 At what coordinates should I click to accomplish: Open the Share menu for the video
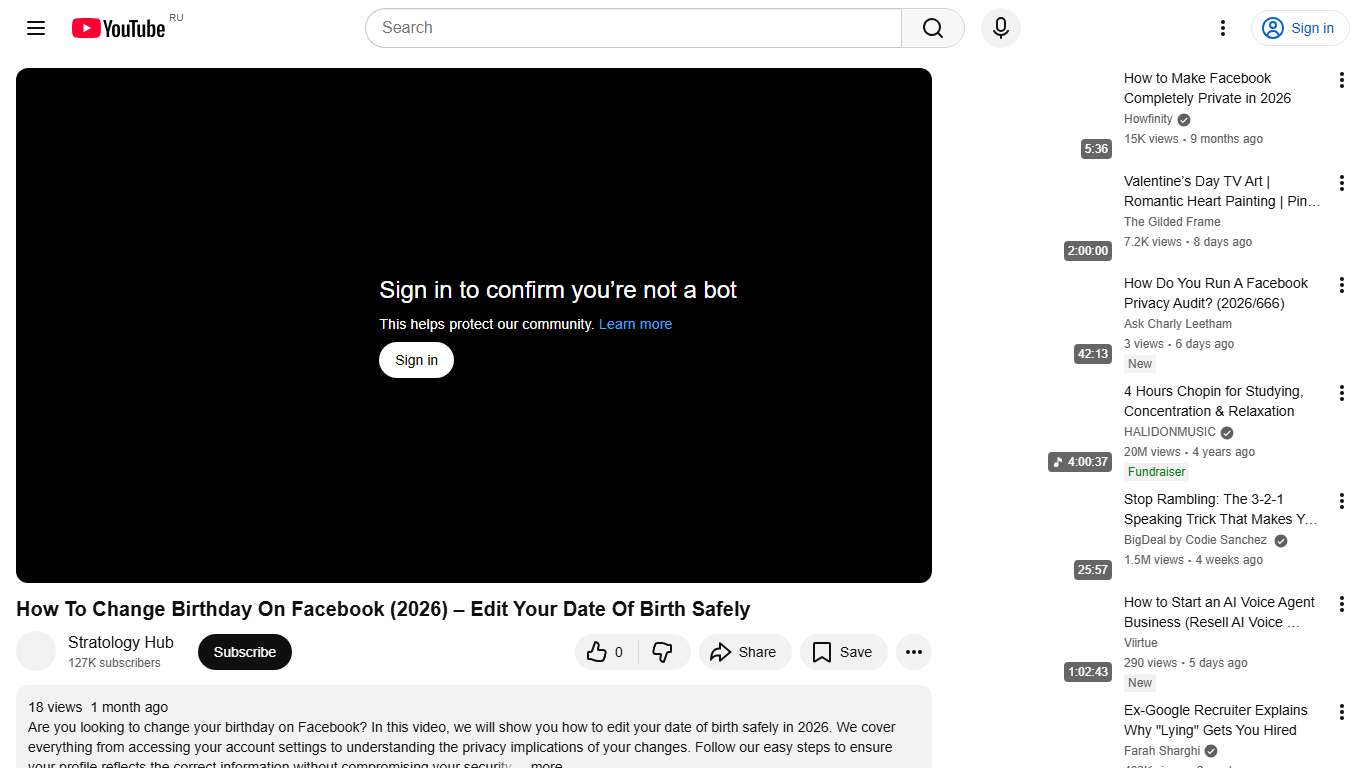[x=744, y=651]
